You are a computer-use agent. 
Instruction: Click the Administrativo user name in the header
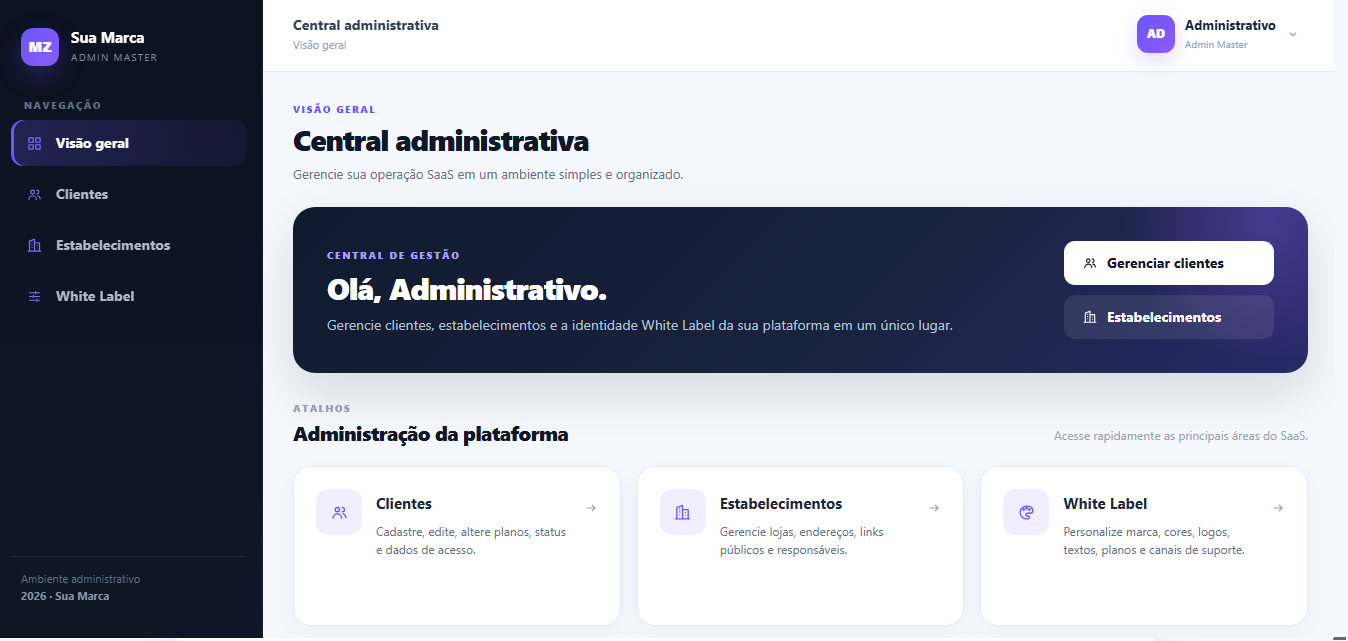pyautogui.click(x=1230, y=25)
